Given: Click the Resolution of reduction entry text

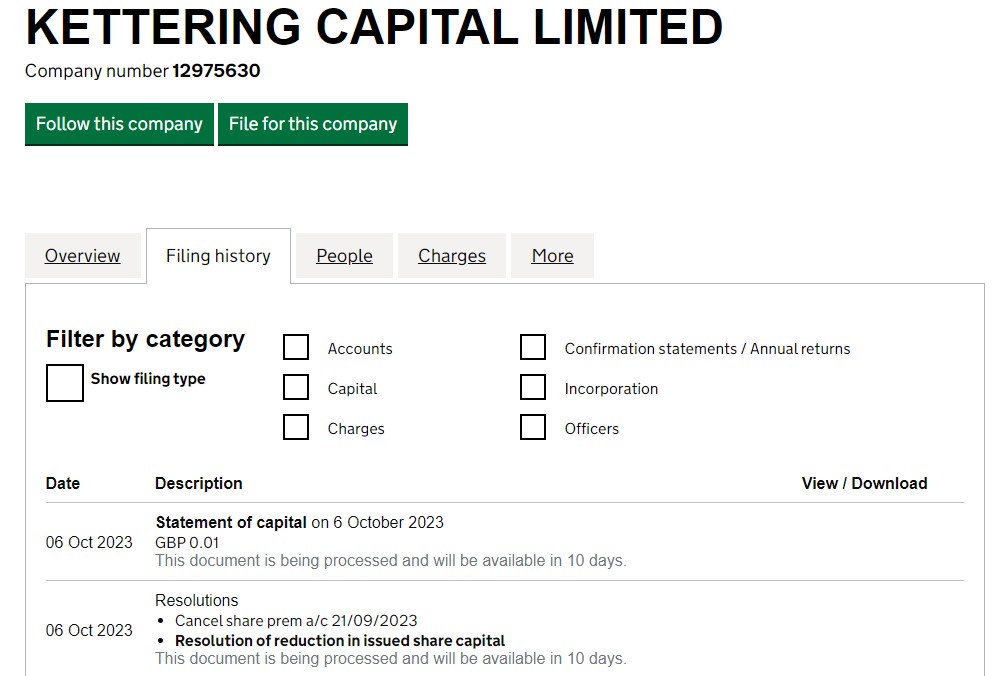Looking at the screenshot, I should [340, 641].
